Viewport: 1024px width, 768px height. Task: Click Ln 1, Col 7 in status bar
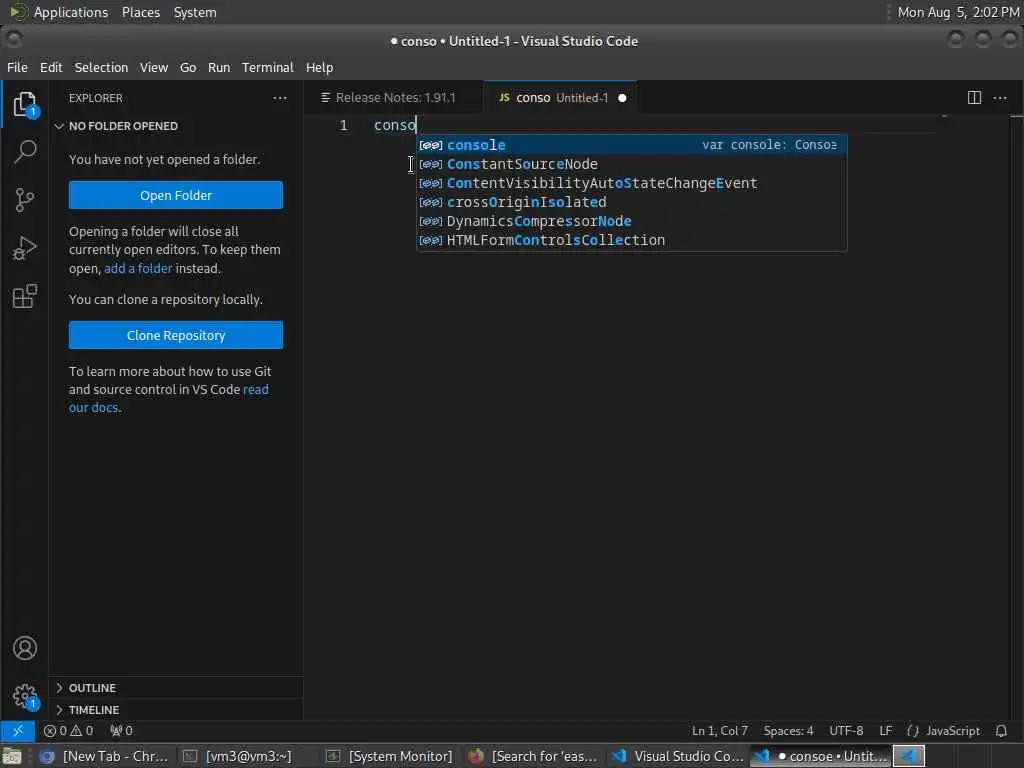click(720, 731)
